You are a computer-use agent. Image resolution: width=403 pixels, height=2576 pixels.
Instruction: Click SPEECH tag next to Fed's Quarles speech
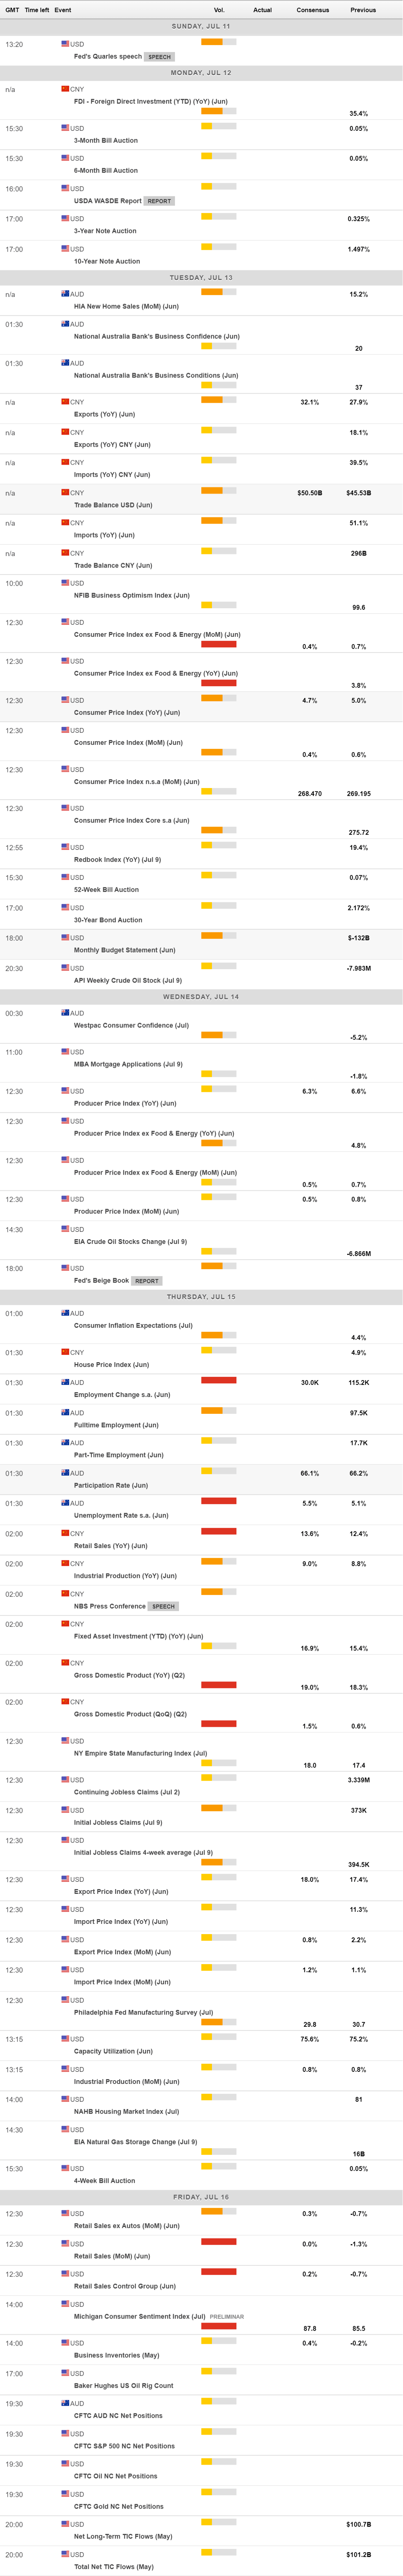point(159,57)
